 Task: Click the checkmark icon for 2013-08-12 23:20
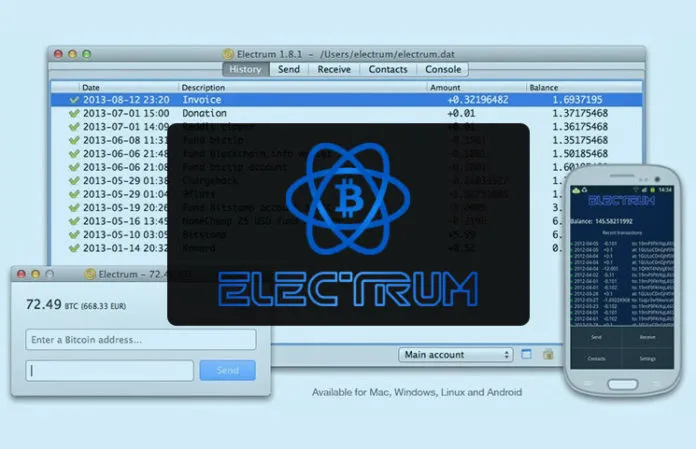coord(74,100)
